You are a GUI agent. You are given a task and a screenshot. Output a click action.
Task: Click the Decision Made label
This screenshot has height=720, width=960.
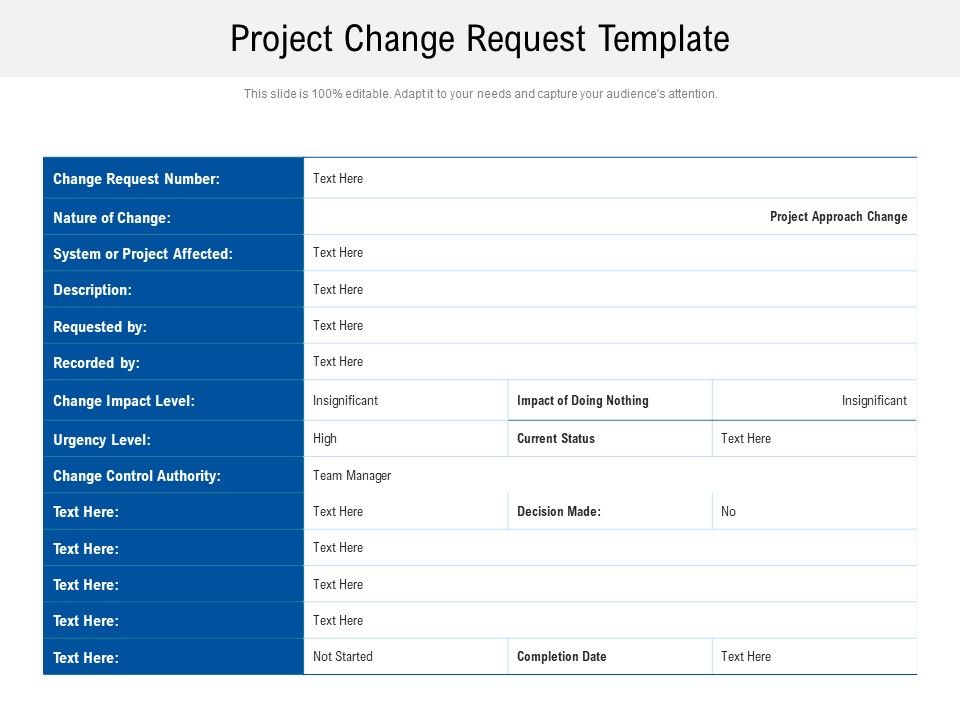tap(558, 511)
